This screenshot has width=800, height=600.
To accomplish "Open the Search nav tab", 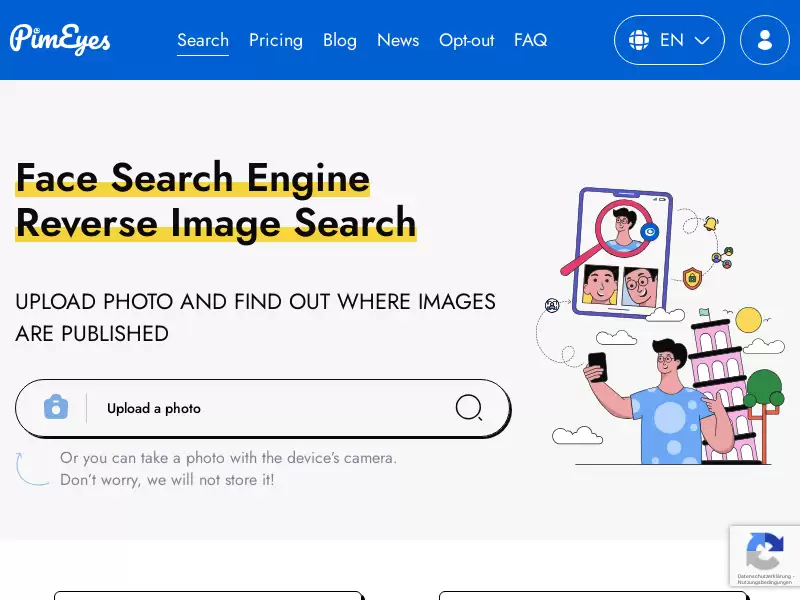I will point(203,40).
